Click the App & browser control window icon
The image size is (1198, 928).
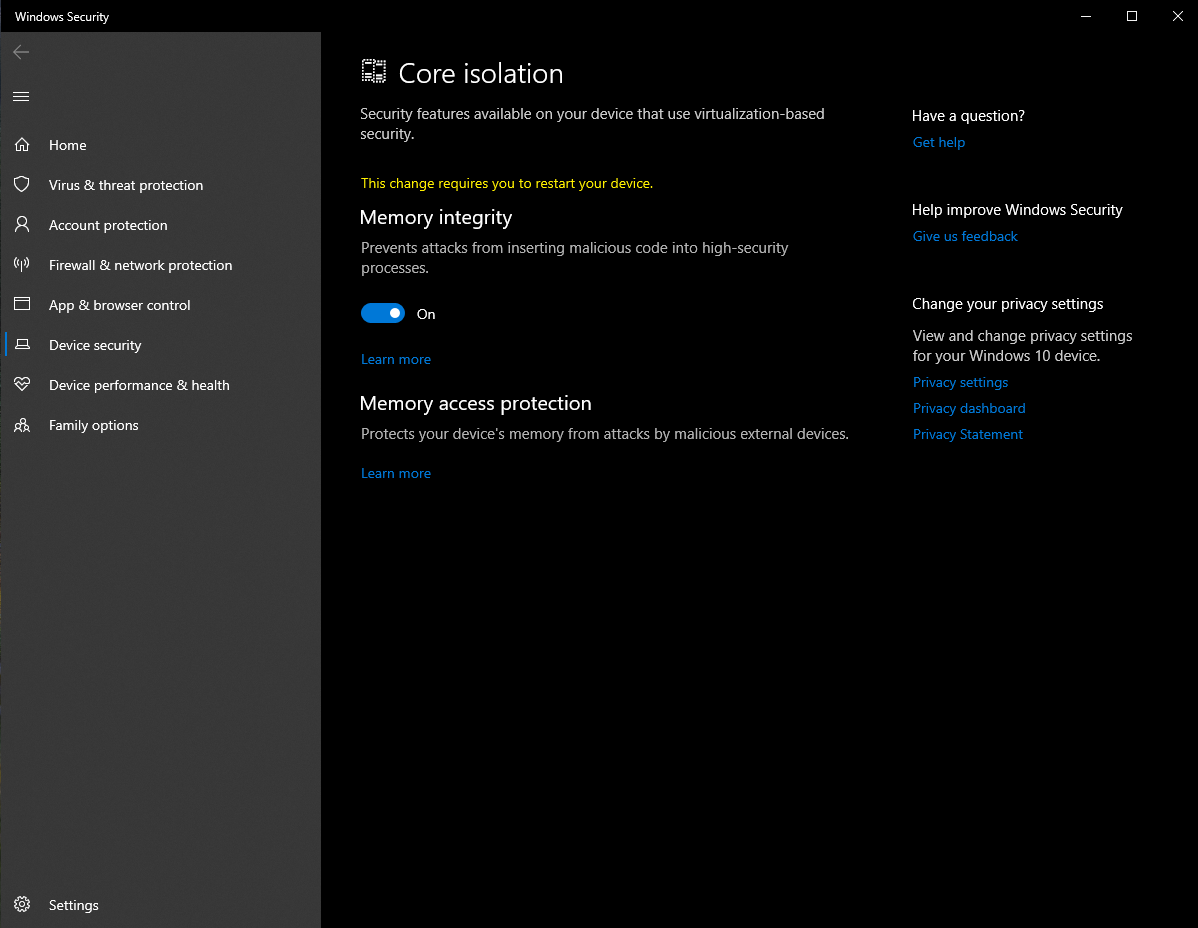22,305
